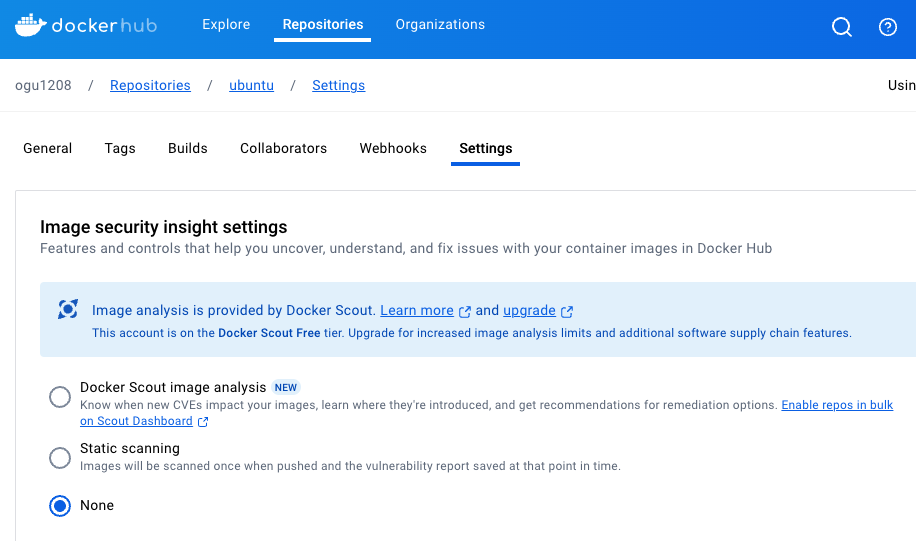
Task: Switch to the Tags tab
Action: [120, 148]
